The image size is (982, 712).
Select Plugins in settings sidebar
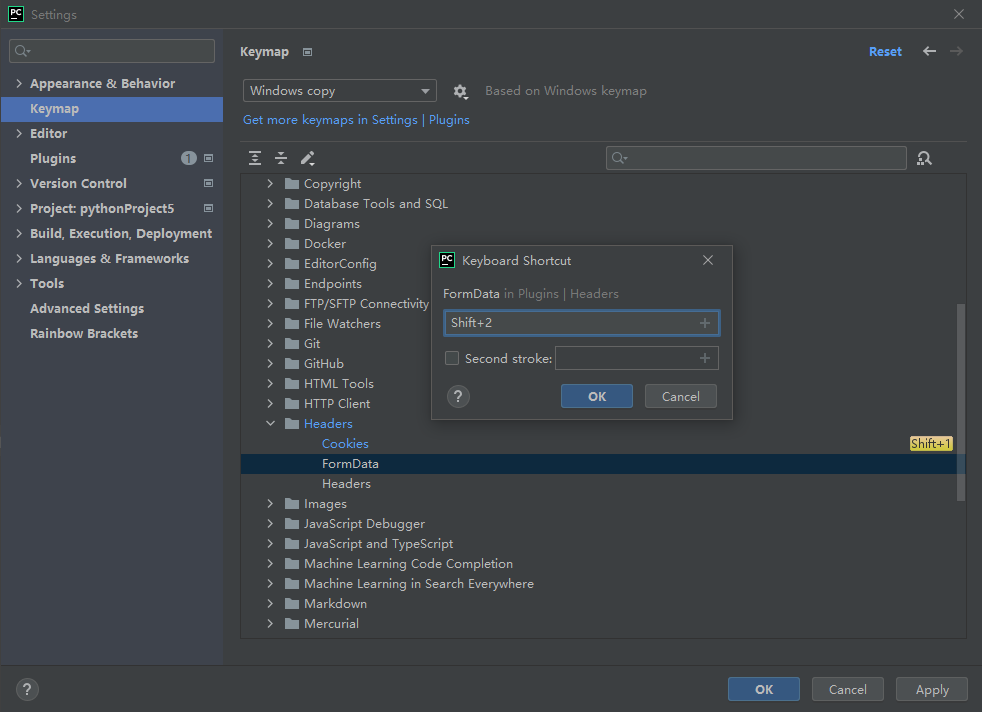point(53,158)
